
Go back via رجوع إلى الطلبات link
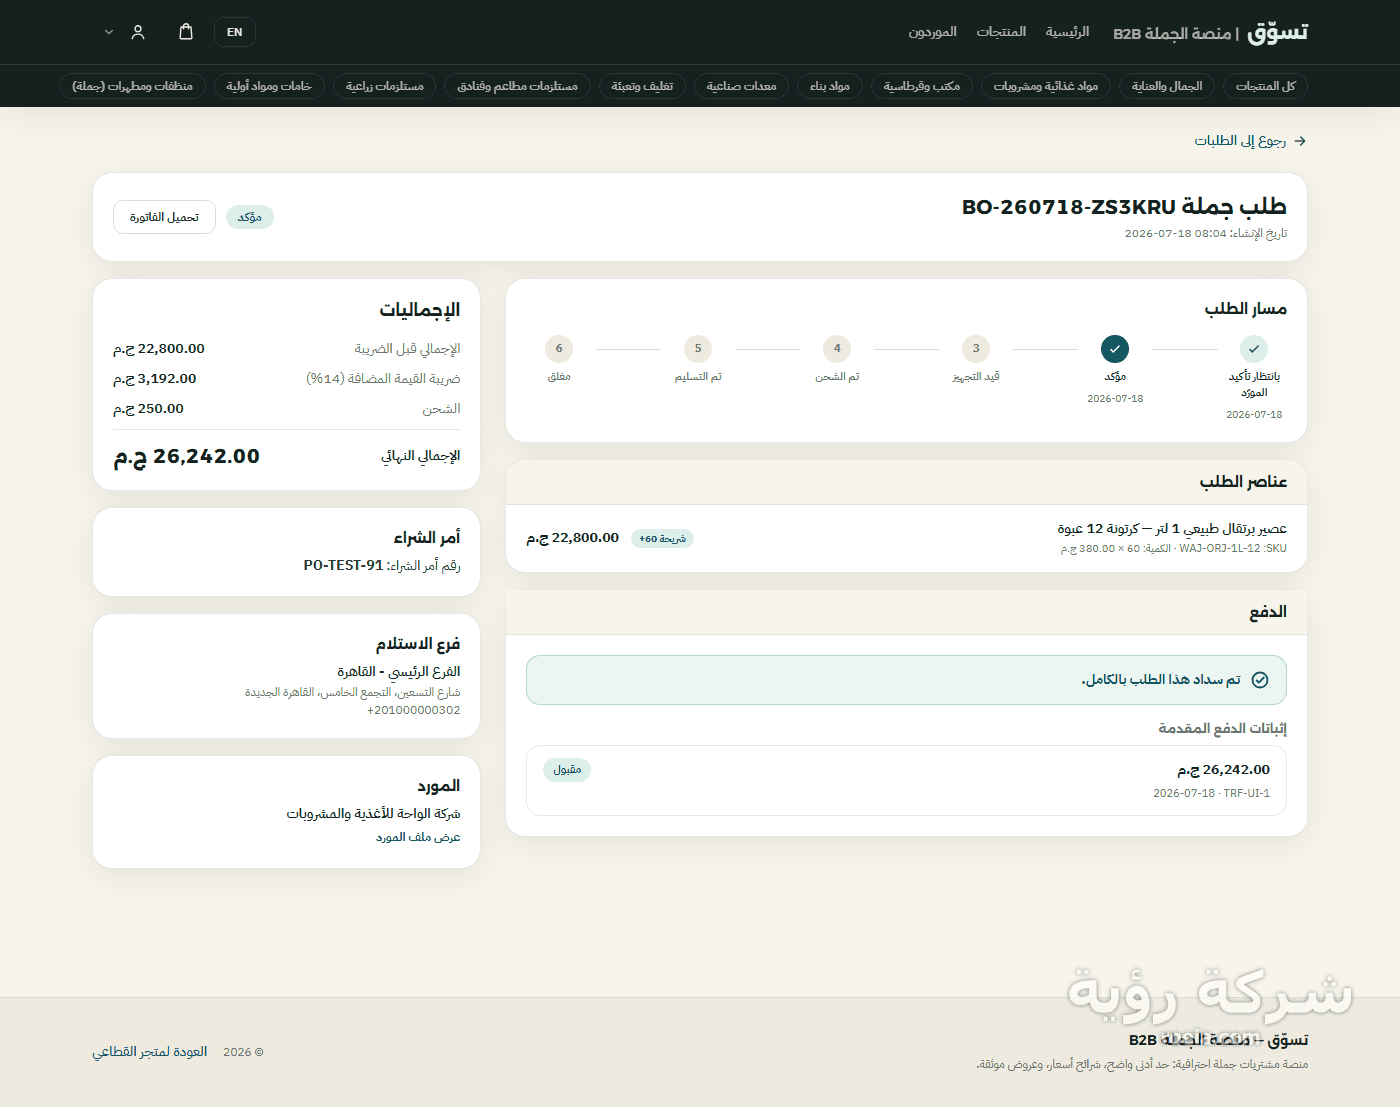coord(1240,141)
